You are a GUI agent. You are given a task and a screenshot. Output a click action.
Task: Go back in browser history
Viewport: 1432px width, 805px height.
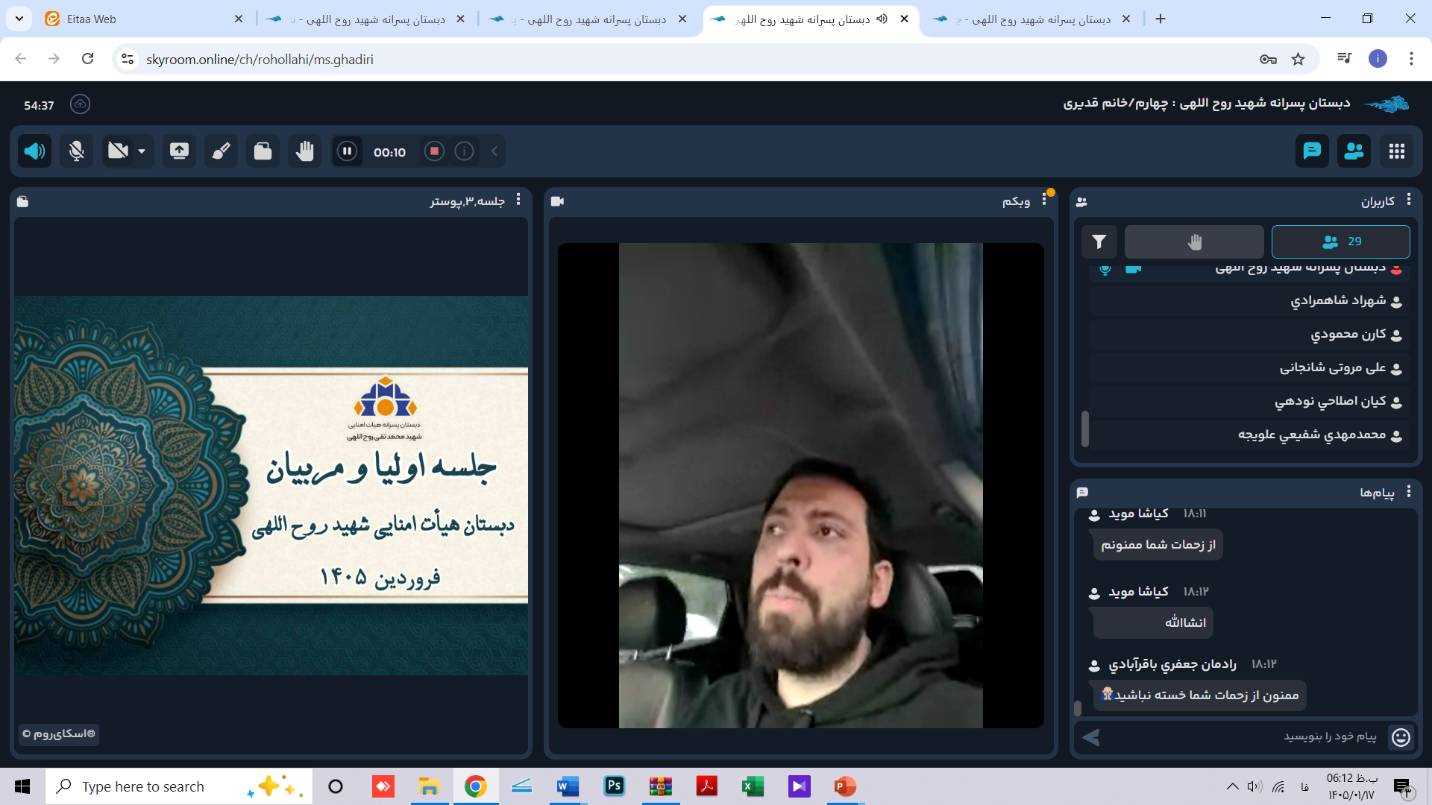[21, 59]
